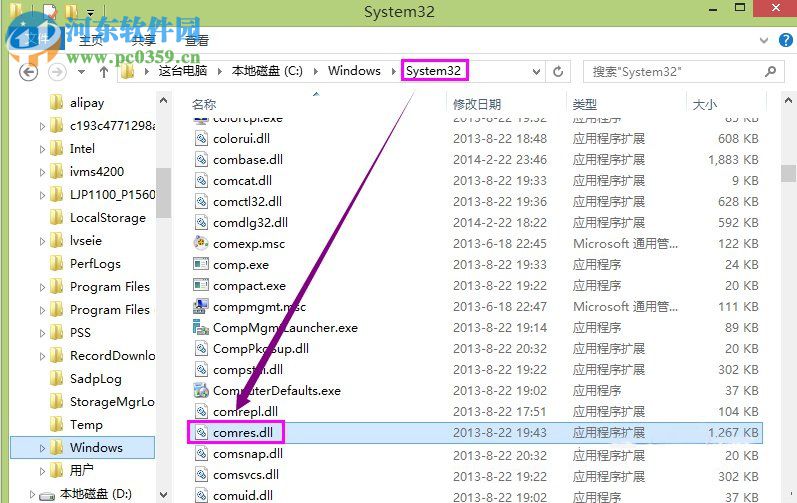The image size is (797, 503).
Task: Select the StorageMgrLo folder in tree
Action: tap(112, 402)
